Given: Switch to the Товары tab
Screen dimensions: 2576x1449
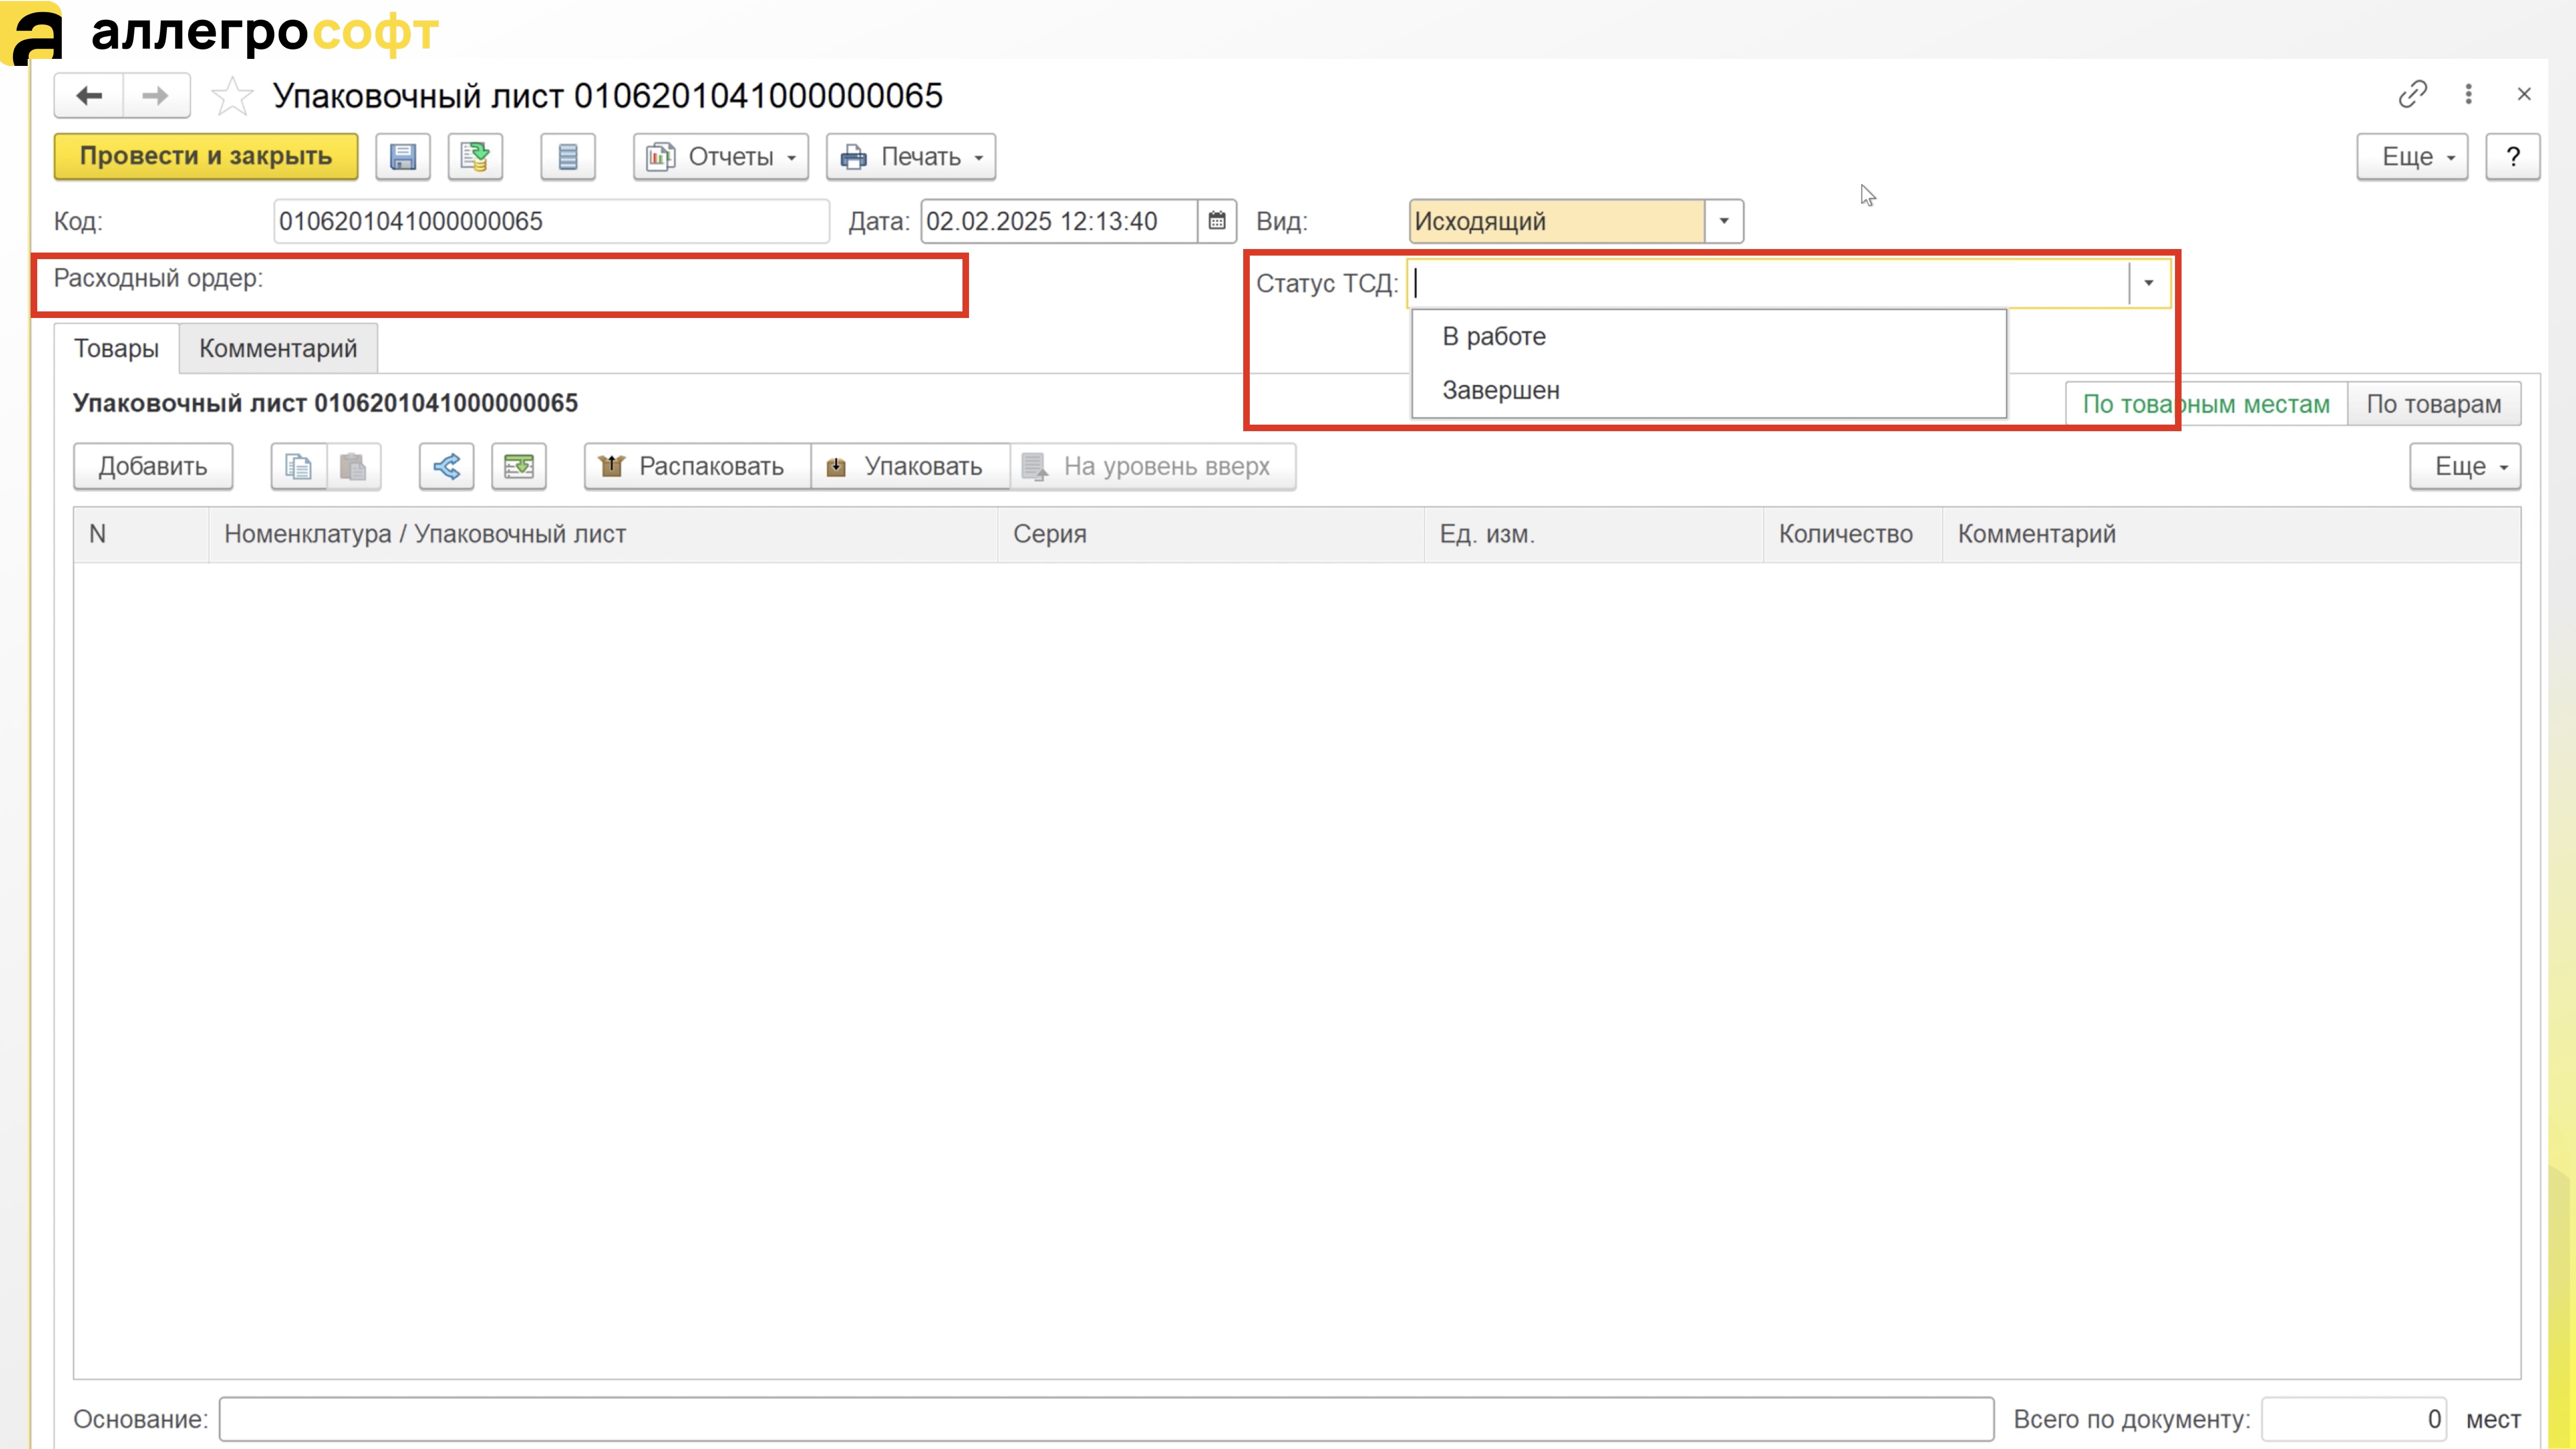Looking at the screenshot, I should 116,348.
